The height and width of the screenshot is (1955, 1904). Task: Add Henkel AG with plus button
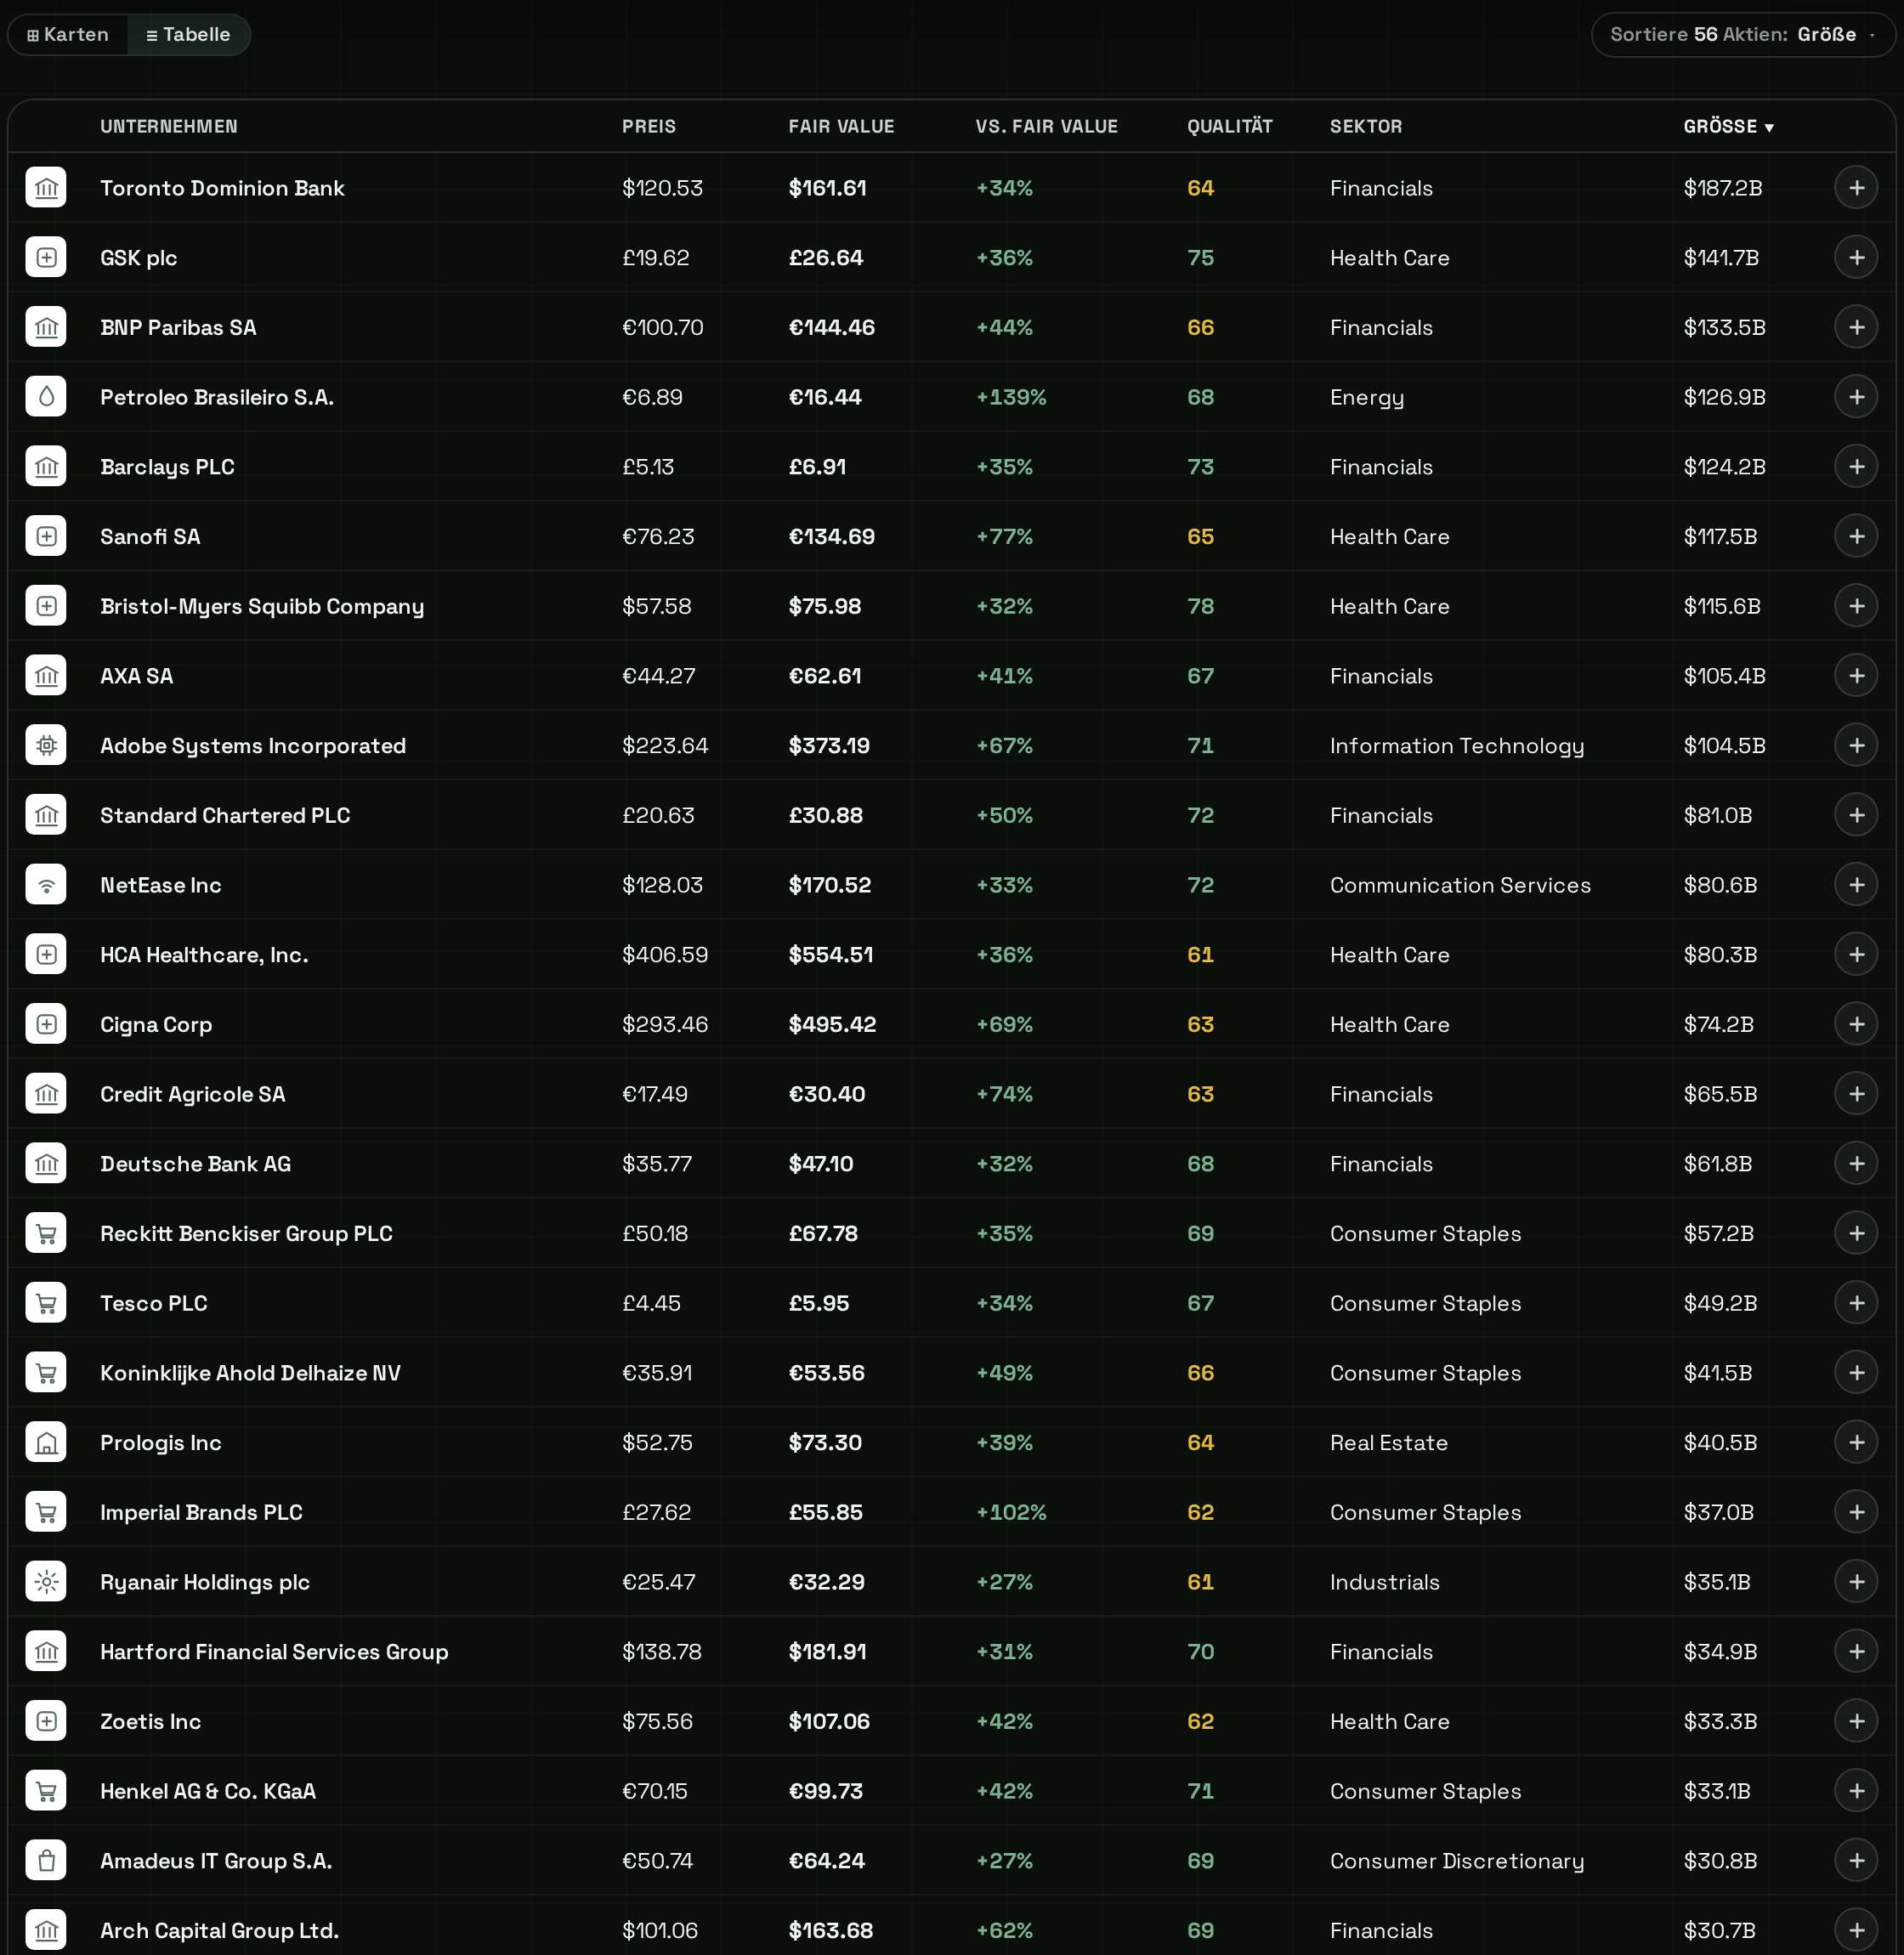[1856, 1791]
